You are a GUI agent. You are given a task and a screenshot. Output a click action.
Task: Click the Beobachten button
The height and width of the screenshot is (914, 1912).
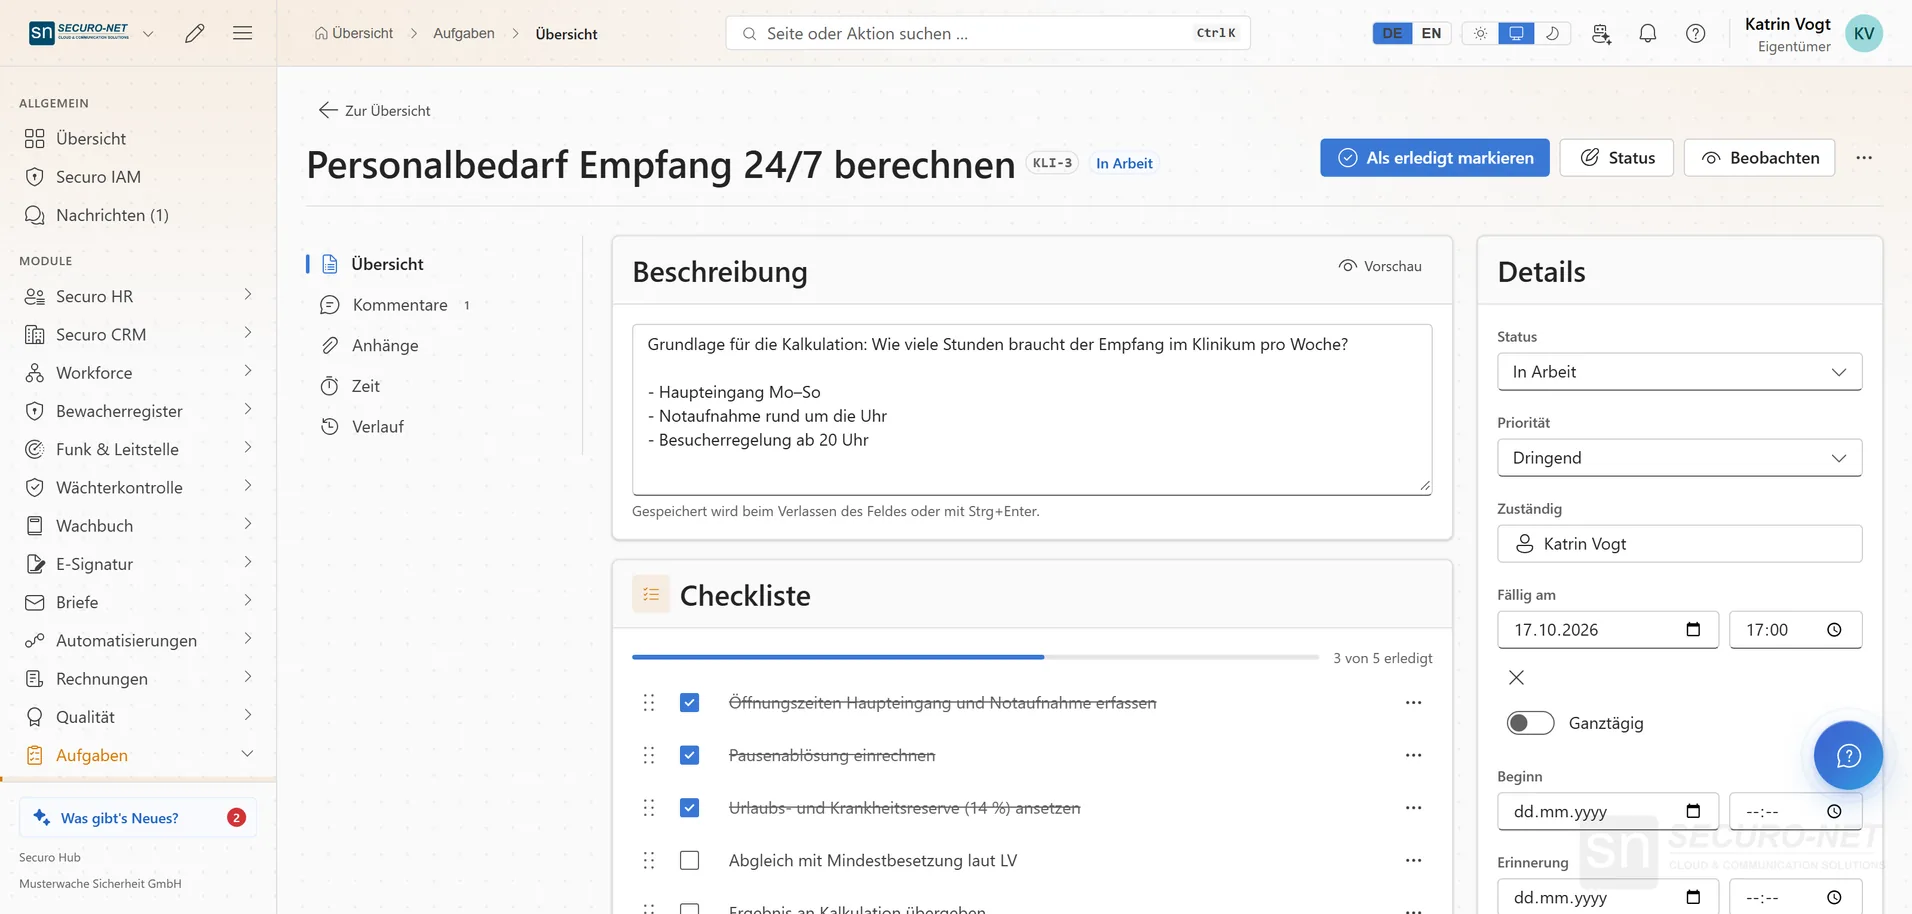click(1759, 158)
